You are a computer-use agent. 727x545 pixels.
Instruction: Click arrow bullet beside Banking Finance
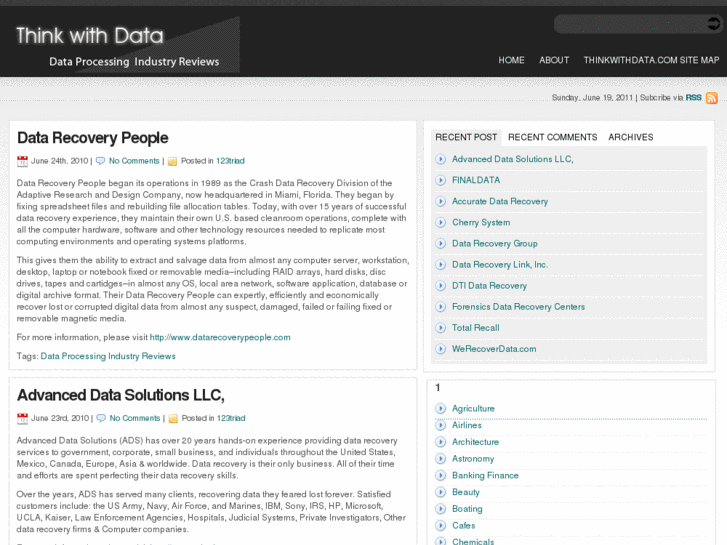440,475
